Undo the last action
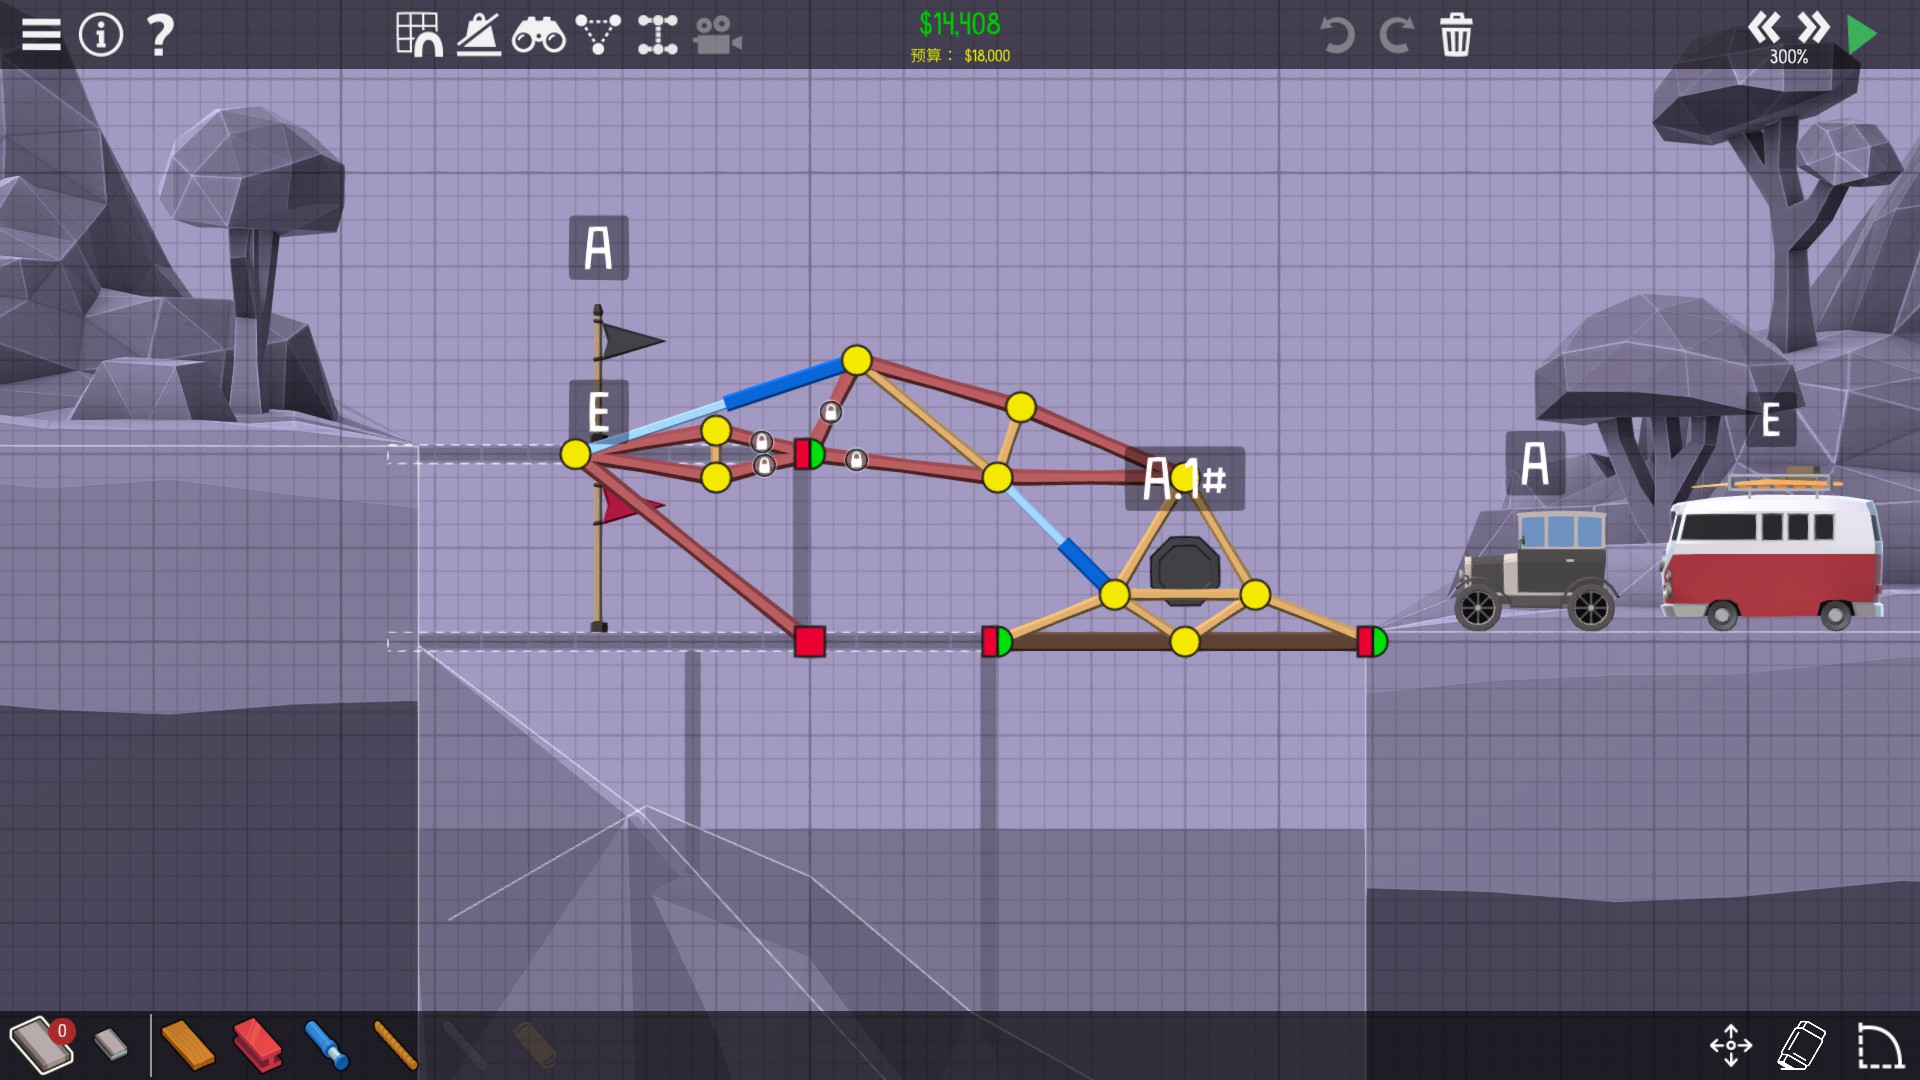The image size is (1920, 1080). tap(1336, 36)
